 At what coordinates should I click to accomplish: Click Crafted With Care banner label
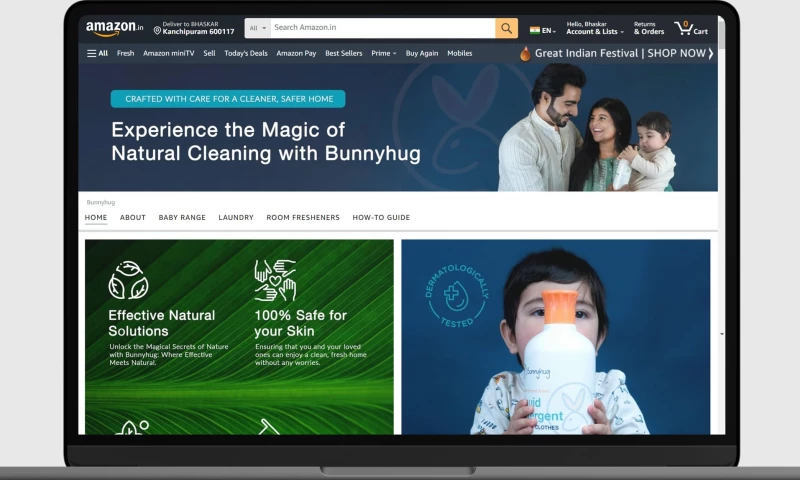[228, 99]
